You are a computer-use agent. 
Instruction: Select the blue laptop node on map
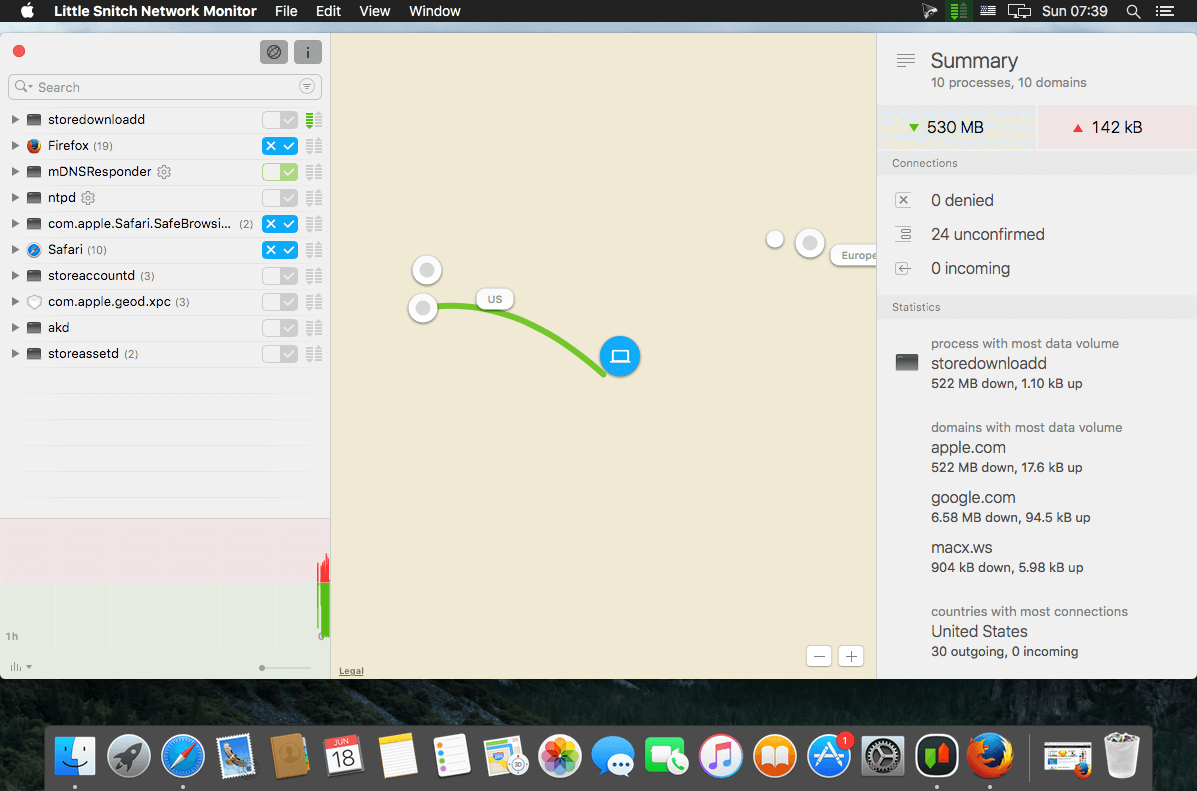click(x=620, y=357)
